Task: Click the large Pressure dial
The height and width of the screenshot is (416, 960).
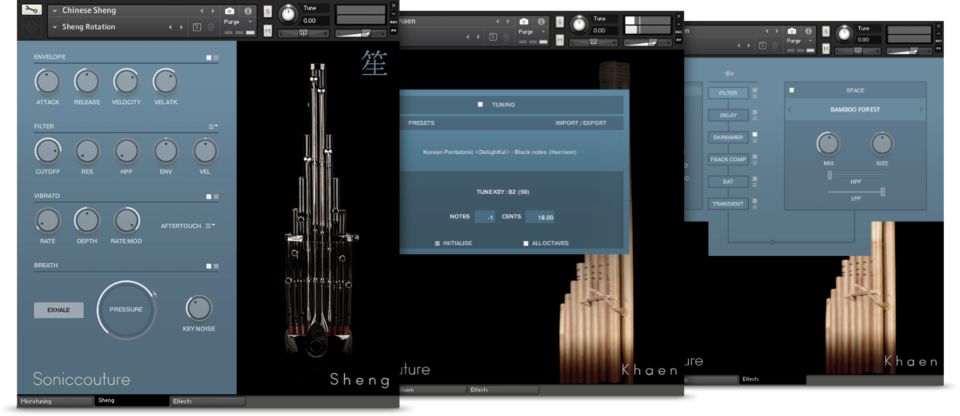Action: pyautogui.click(x=126, y=310)
